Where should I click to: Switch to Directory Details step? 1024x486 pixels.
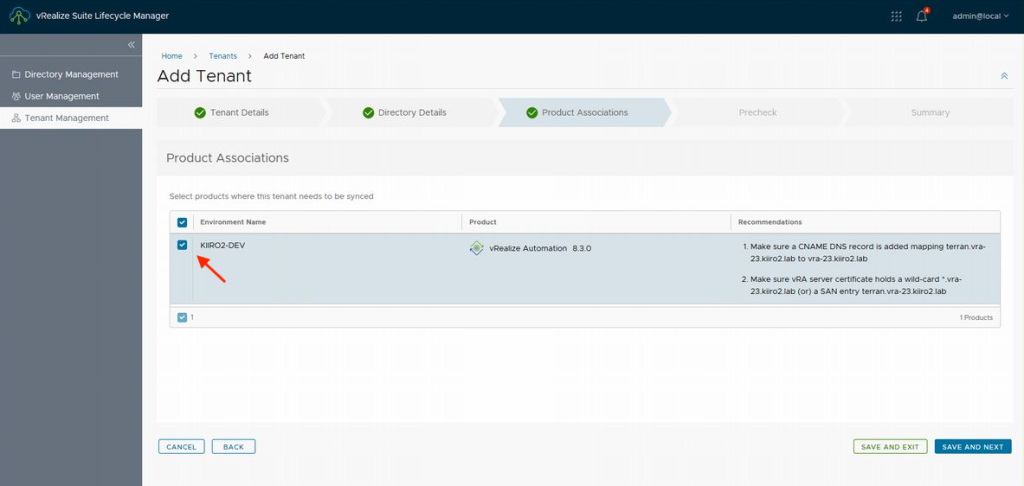click(x=413, y=112)
